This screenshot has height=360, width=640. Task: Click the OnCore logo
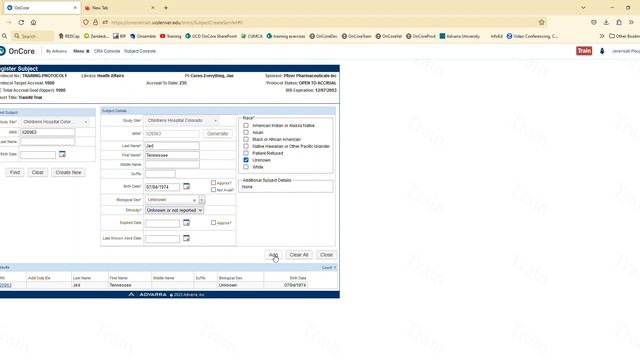point(17,51)
